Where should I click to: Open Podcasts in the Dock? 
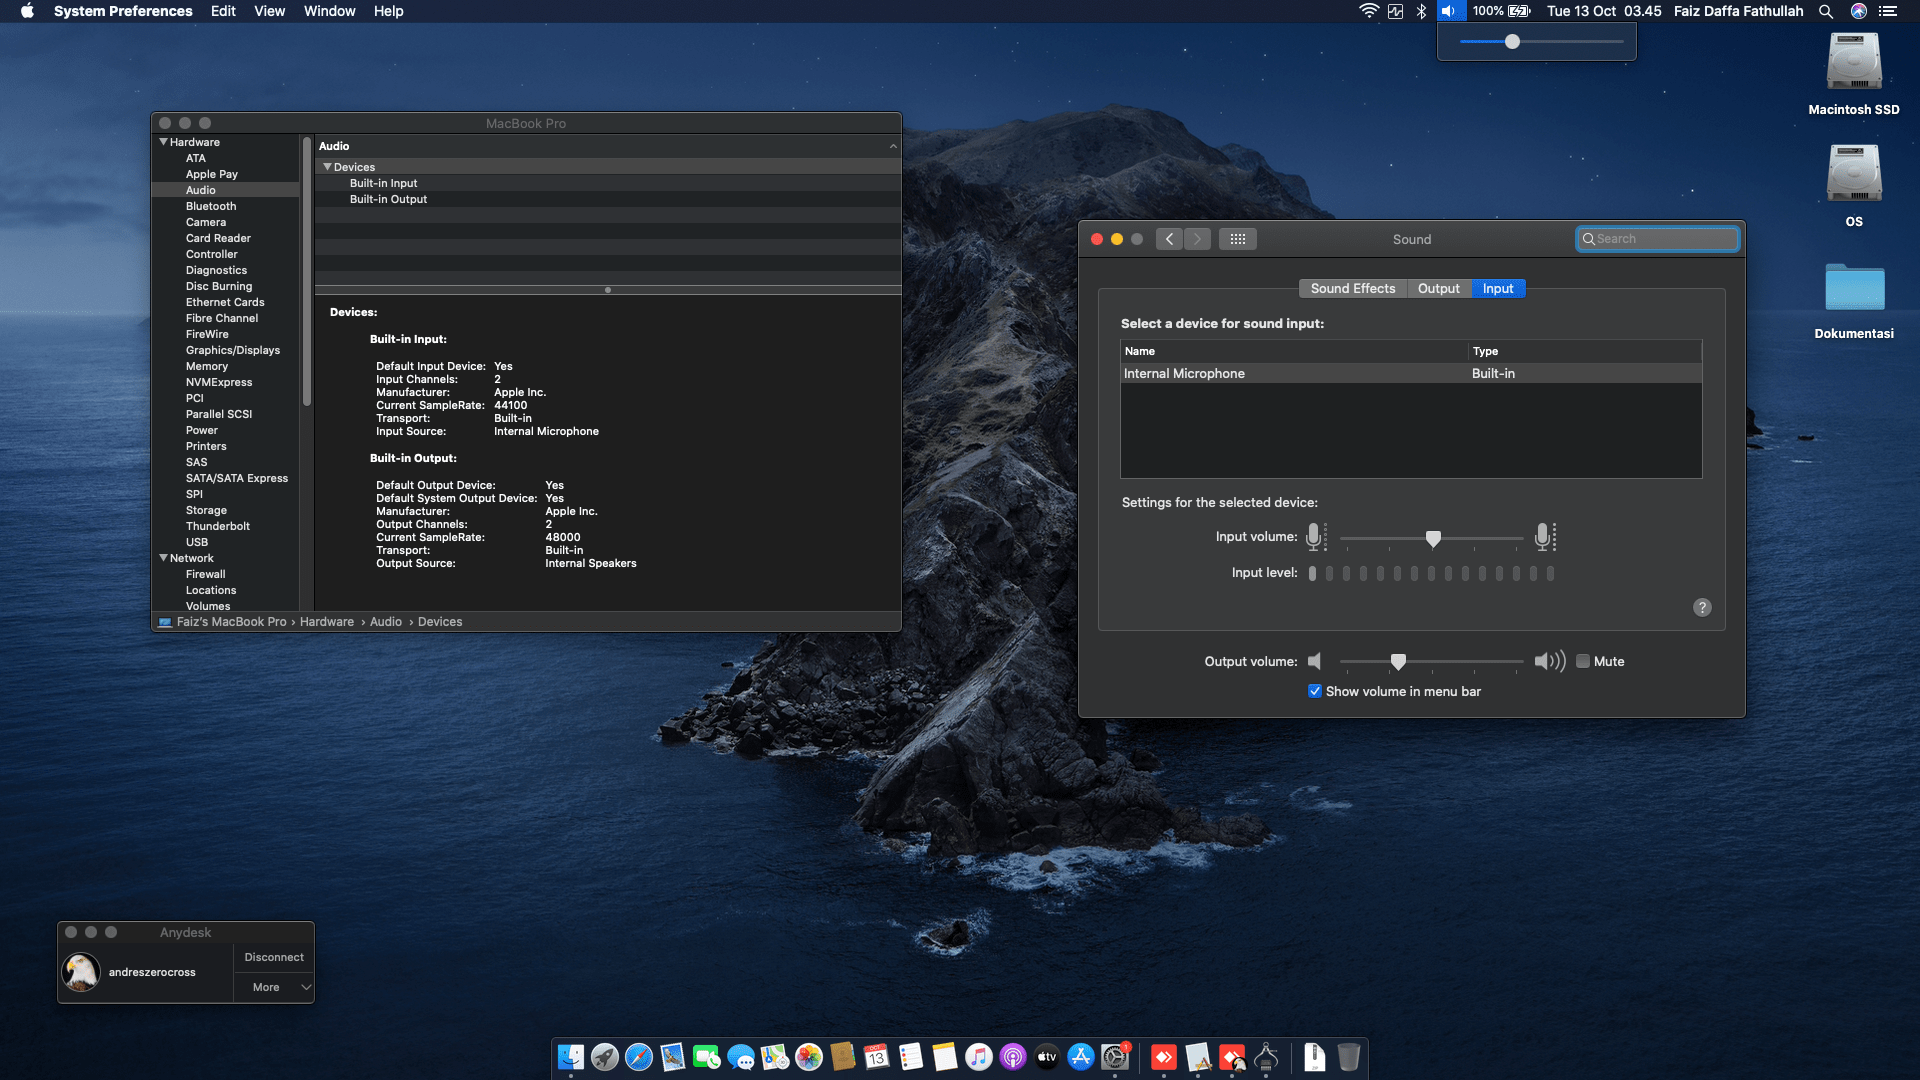tap(1013, 1057)
